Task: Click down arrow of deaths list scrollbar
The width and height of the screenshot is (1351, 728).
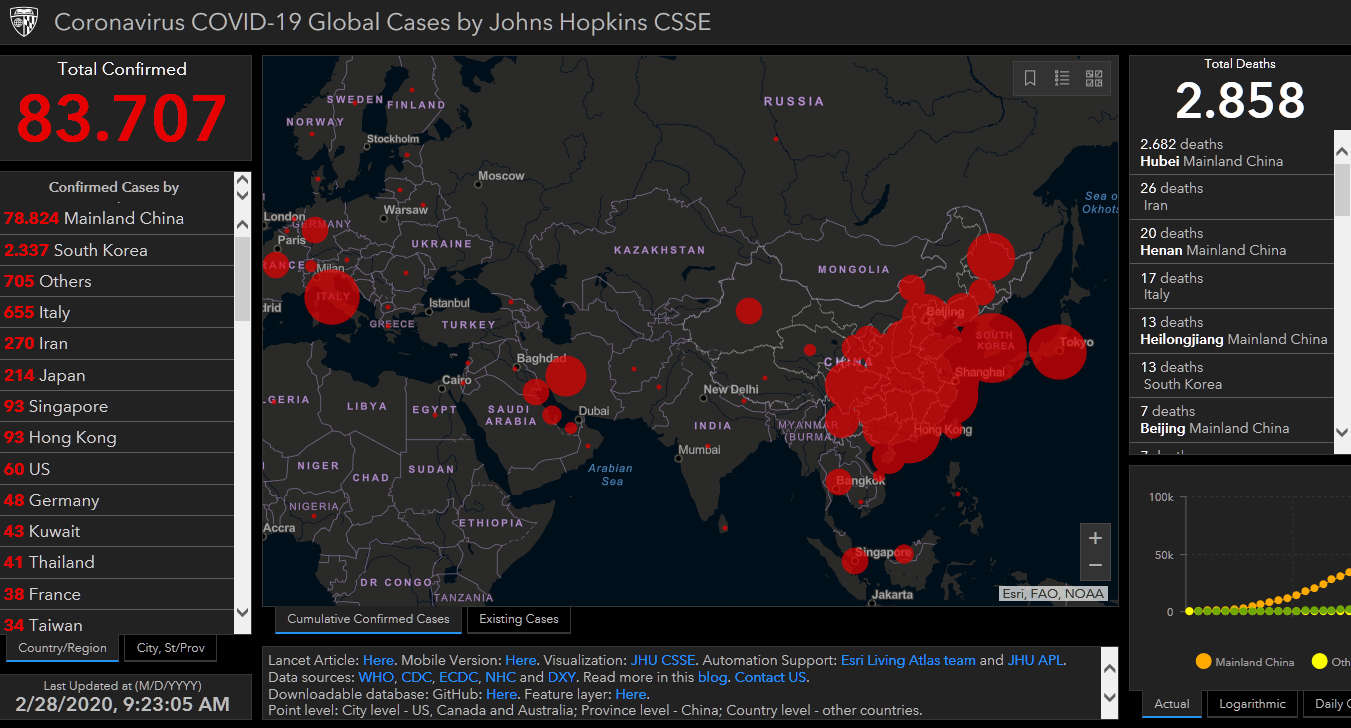Action: [1343, 432]
